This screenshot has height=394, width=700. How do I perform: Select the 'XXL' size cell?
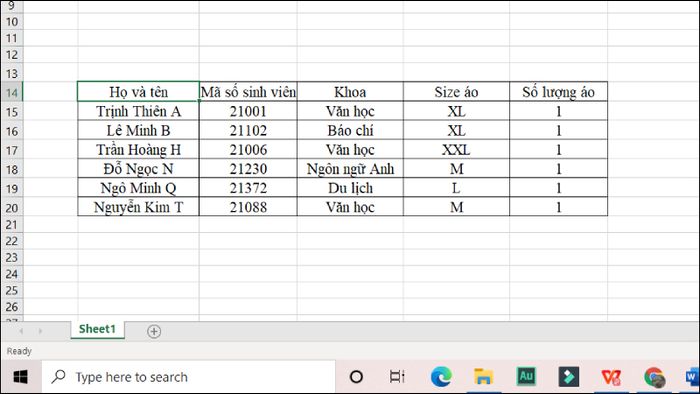coord(456,149)
